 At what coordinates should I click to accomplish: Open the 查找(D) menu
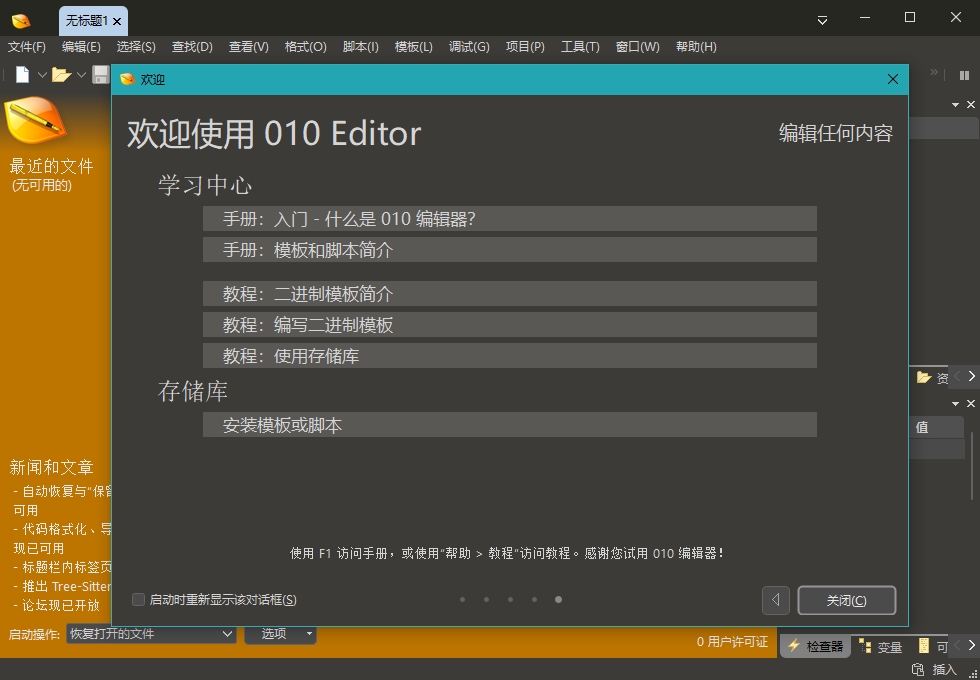tap(192, 47)
